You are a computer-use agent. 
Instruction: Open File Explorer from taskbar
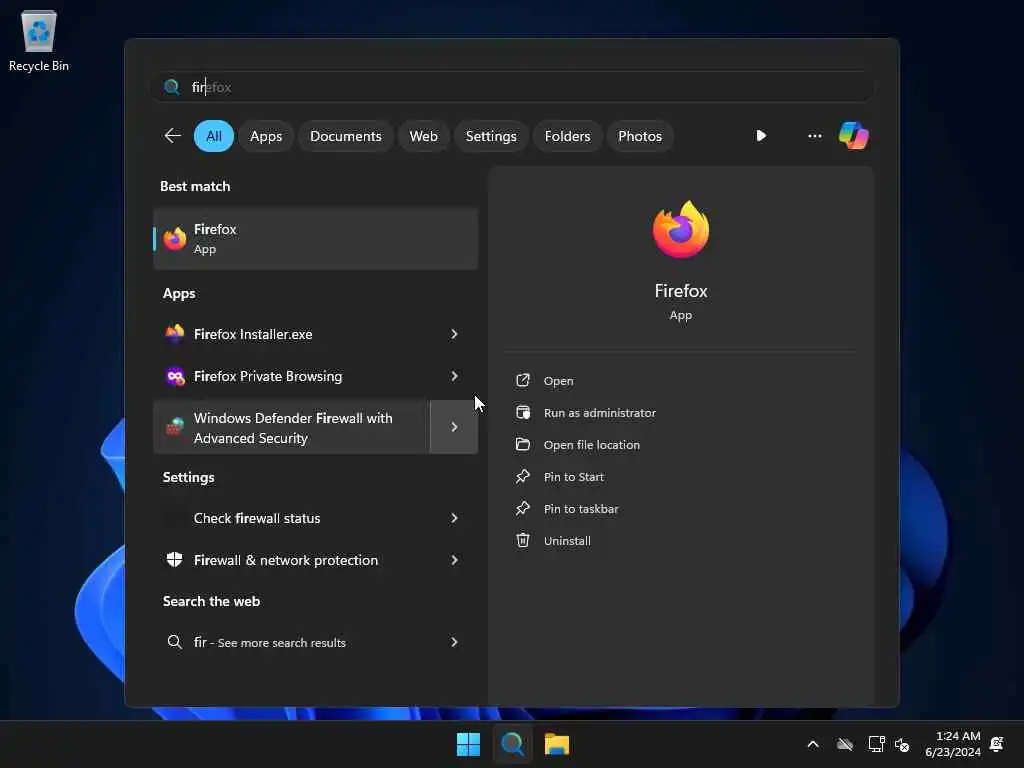[x=557, y=744]
